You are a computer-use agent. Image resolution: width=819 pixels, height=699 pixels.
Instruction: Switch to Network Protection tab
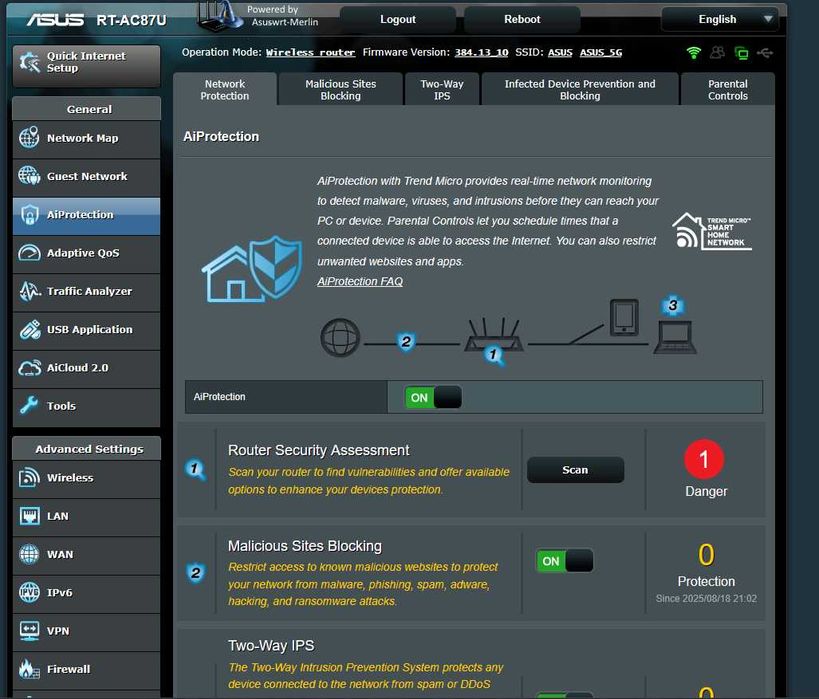click(225, 90)
